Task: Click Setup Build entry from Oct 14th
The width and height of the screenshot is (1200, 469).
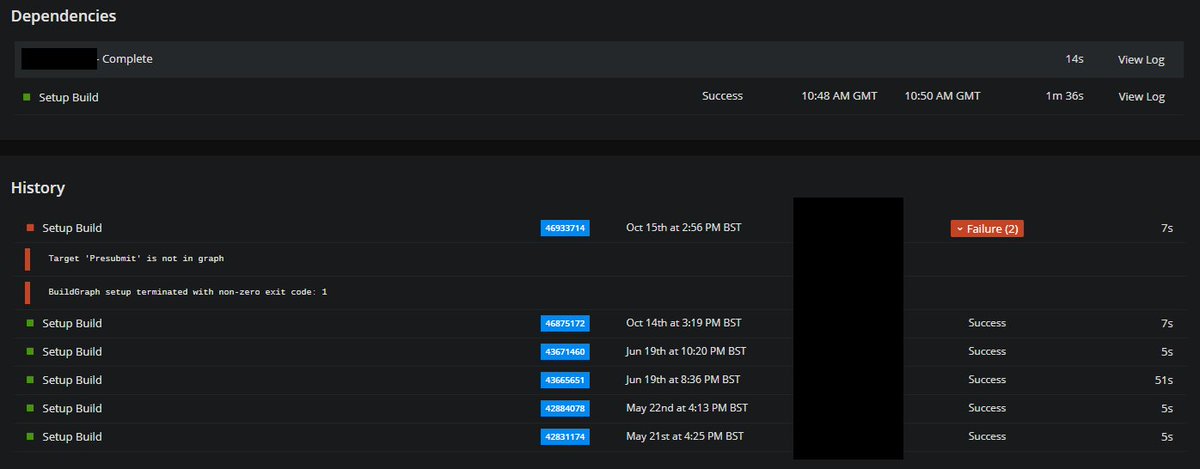Action: [x=72, y=323]
